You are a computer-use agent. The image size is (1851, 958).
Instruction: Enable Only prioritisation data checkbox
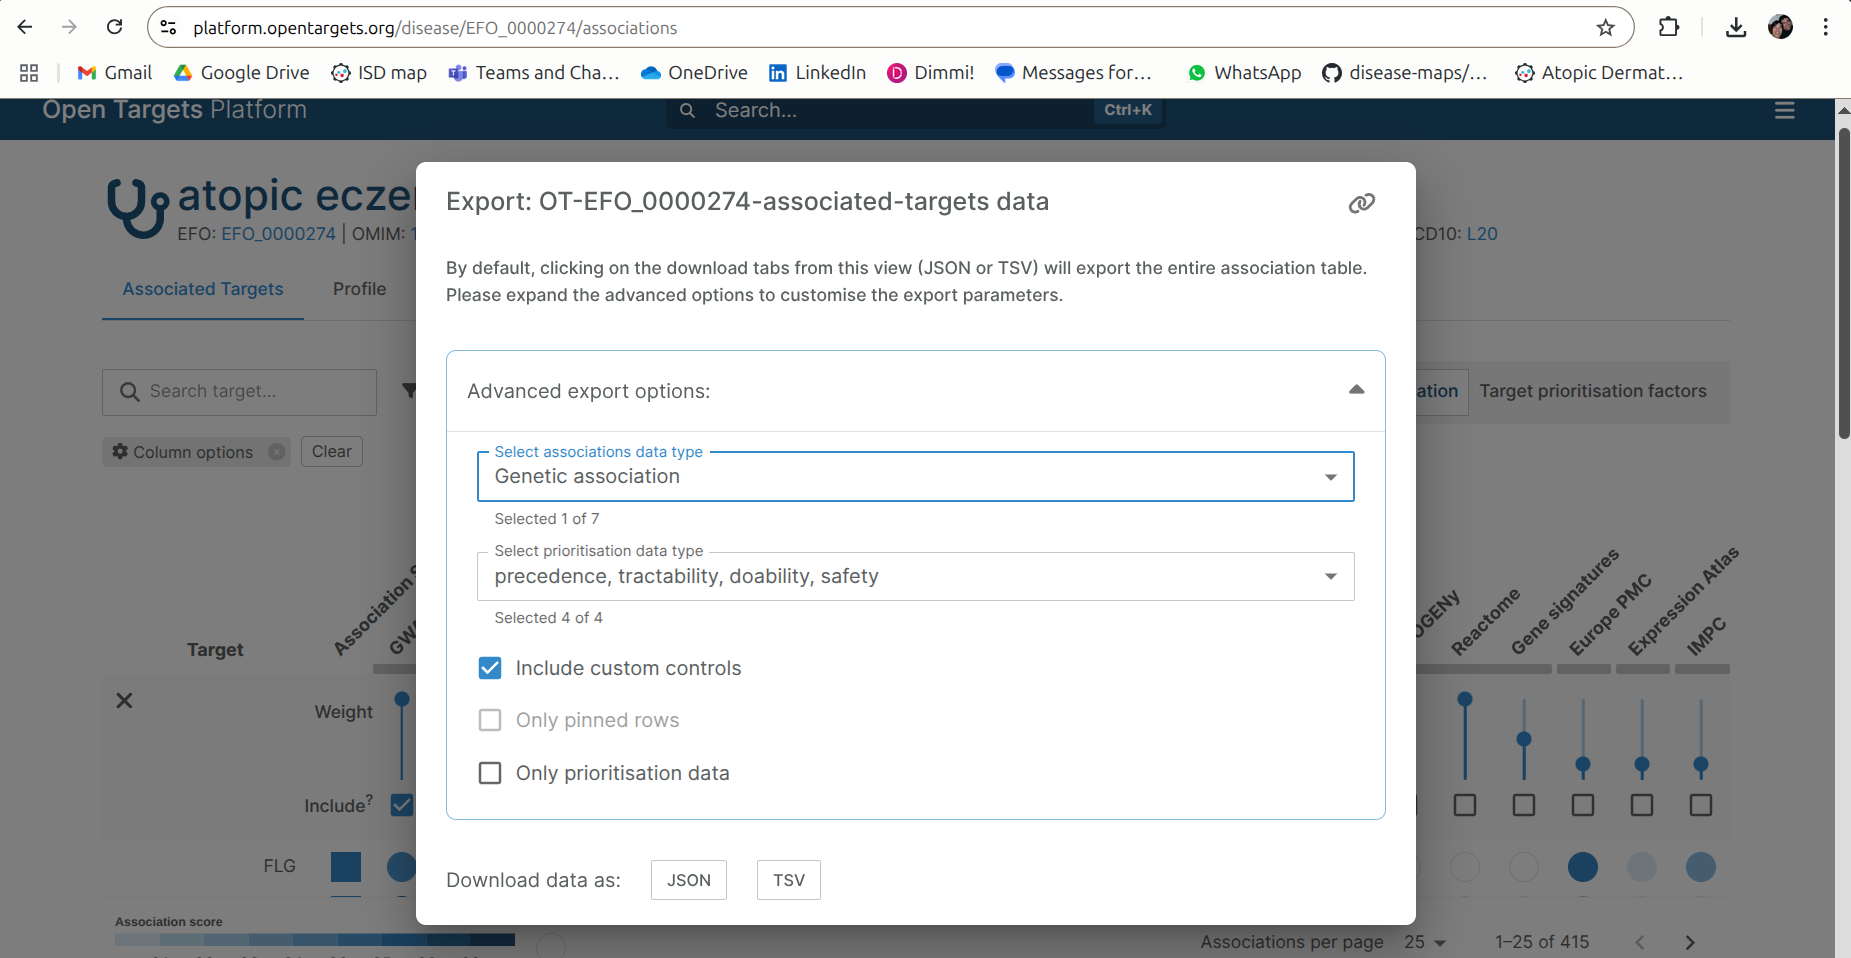point(490,773)
